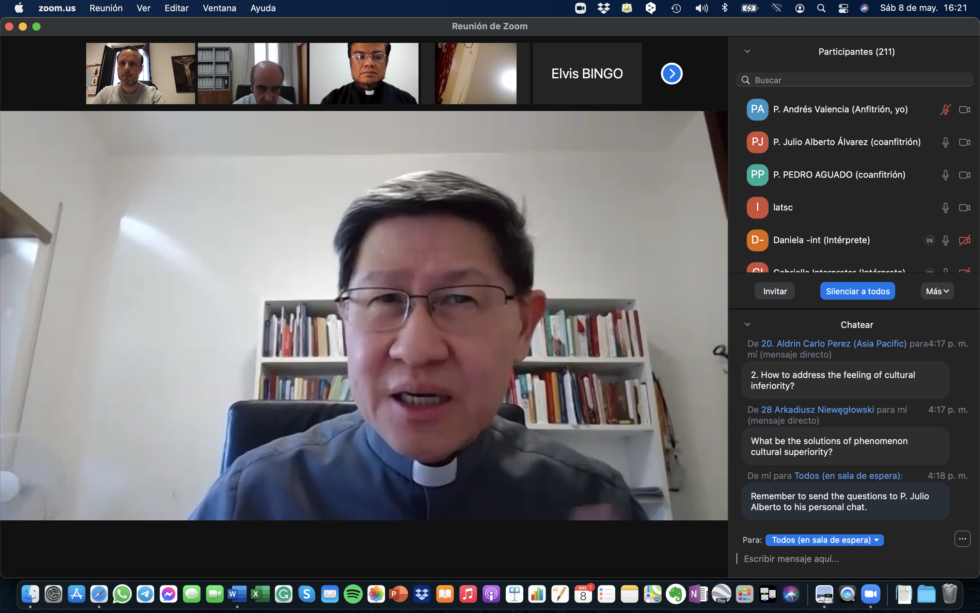980x613 pixels.
Task: Open the chat recipient 'Todos' dropdown
Action: click(x=825, y=540)
